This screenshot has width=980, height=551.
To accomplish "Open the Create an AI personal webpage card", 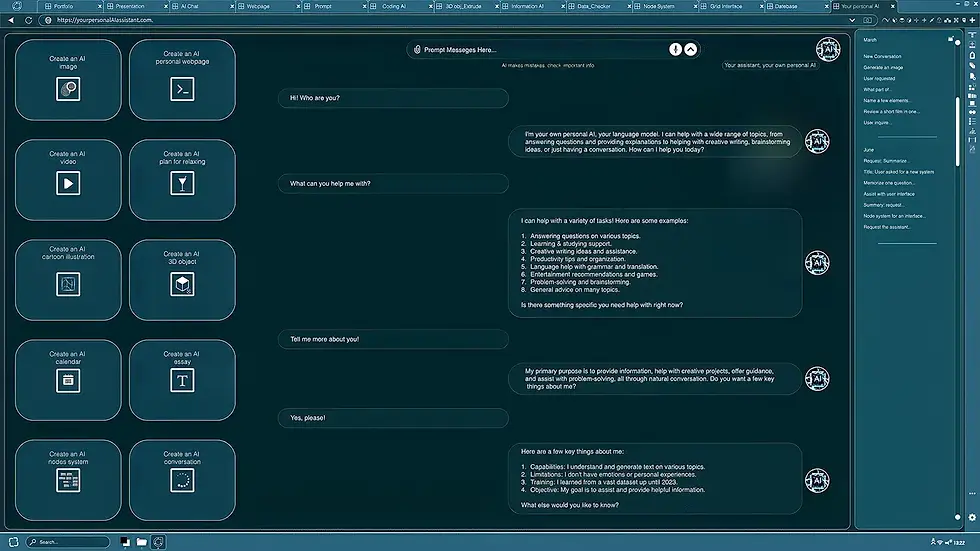I will (182, 80).
